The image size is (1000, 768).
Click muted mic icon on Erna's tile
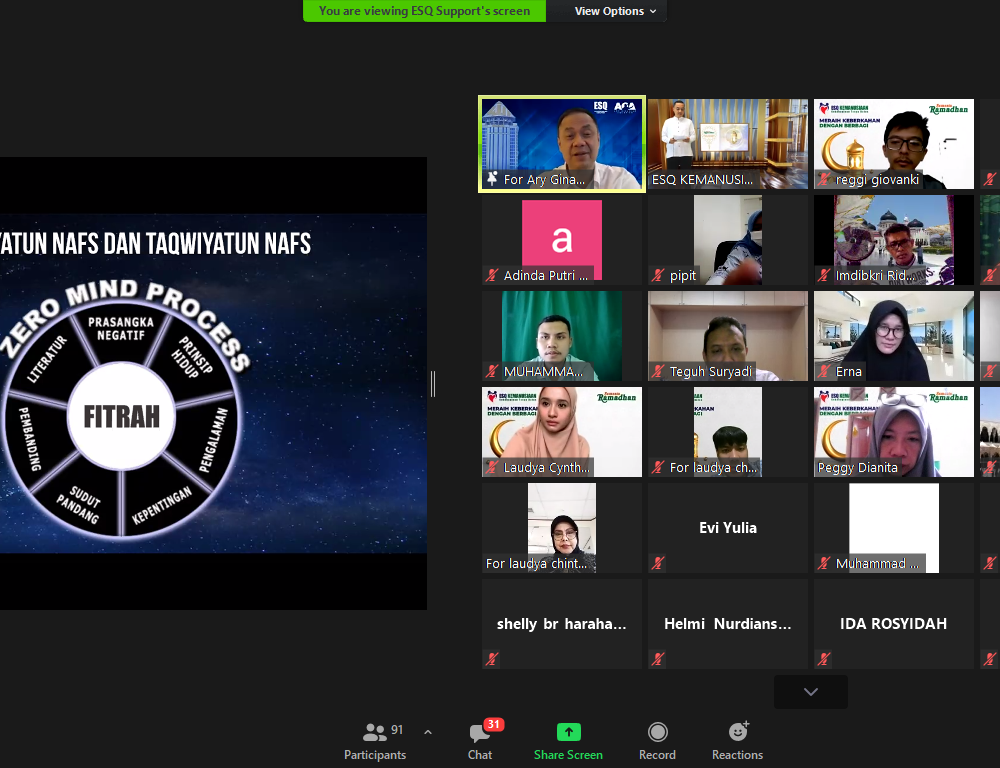824,371
